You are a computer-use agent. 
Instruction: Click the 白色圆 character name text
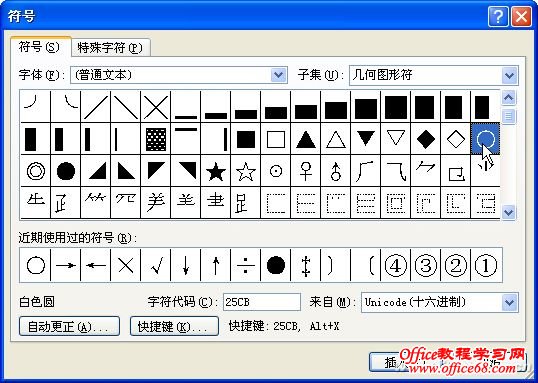click(37, 302)
